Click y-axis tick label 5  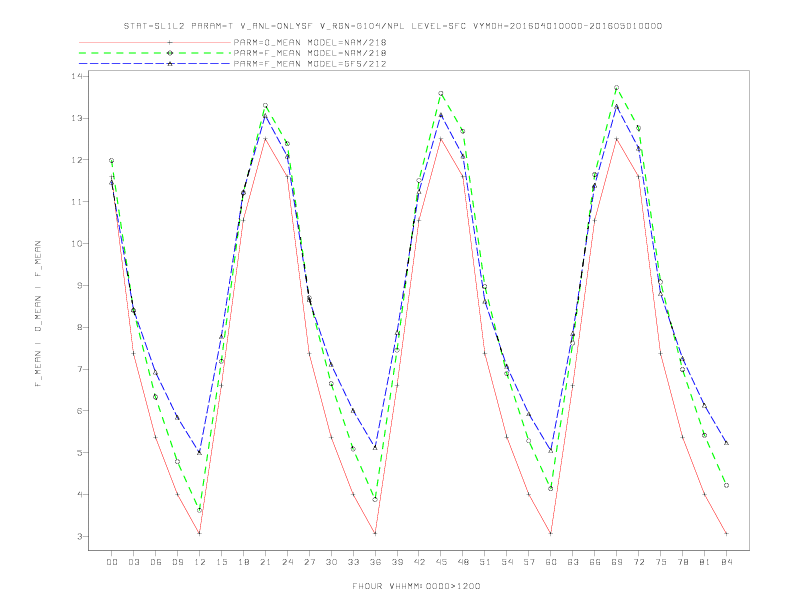point(80,452)
